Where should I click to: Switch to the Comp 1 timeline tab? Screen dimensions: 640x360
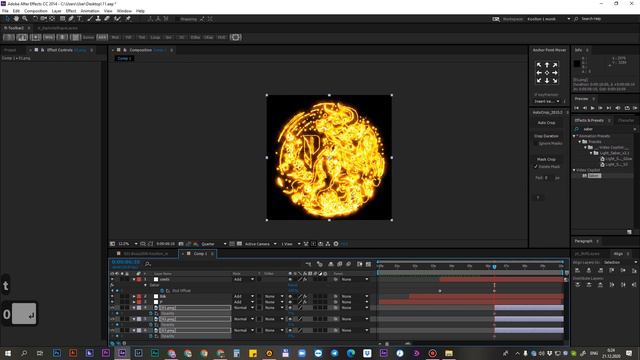(200, 254)
